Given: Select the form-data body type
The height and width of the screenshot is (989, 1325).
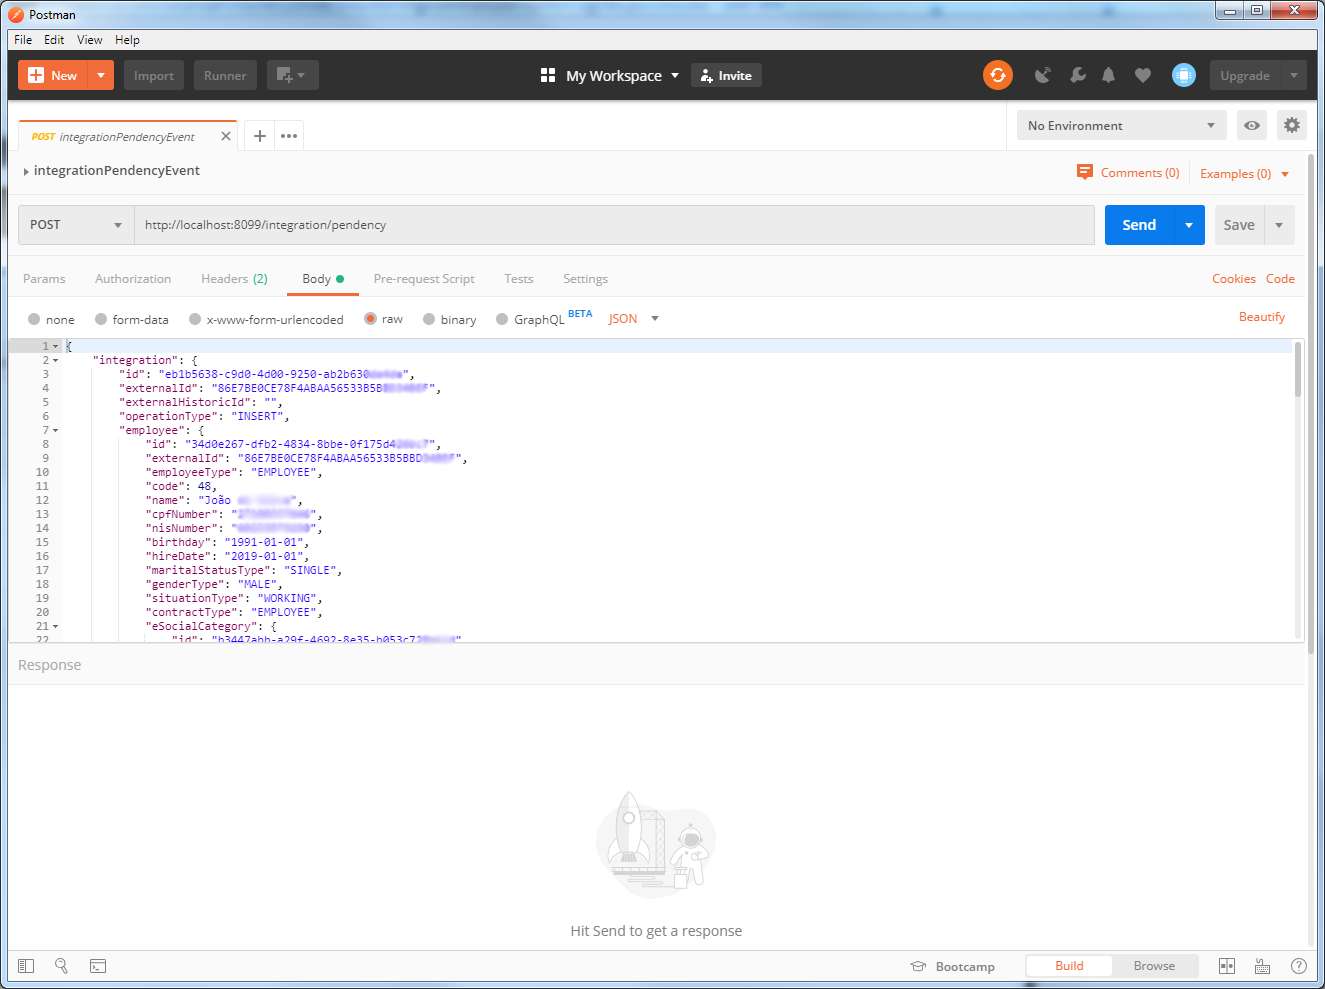Looking at the screenshot, I should [x=101, y=319].
